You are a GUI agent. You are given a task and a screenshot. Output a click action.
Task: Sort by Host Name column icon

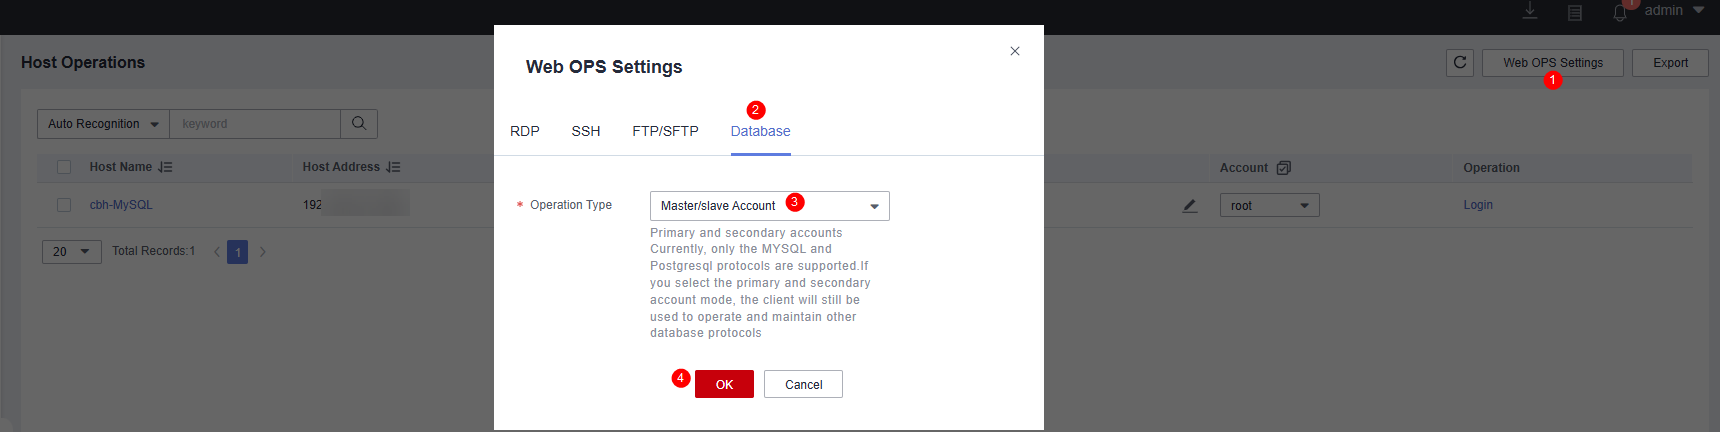(x=166, y=168)
